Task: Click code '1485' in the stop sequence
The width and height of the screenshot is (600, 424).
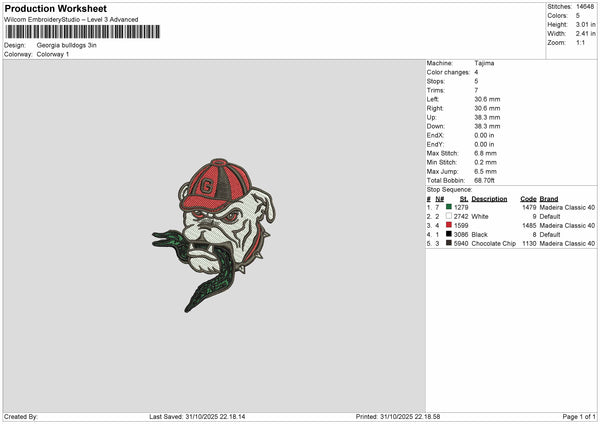Action: point(529,225)
